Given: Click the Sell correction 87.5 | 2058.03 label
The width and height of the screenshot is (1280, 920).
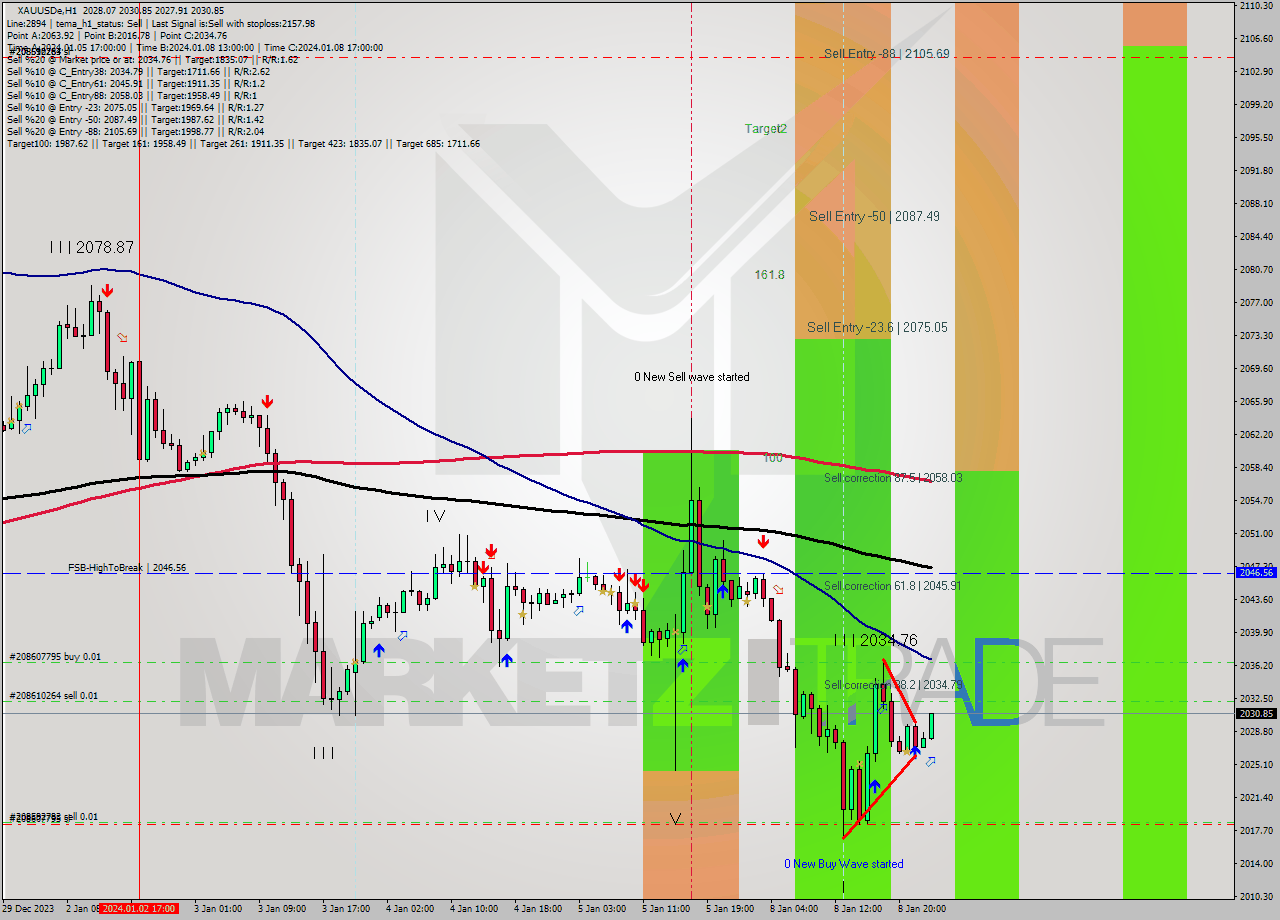Looking at the screenshot, I should 893,478.
